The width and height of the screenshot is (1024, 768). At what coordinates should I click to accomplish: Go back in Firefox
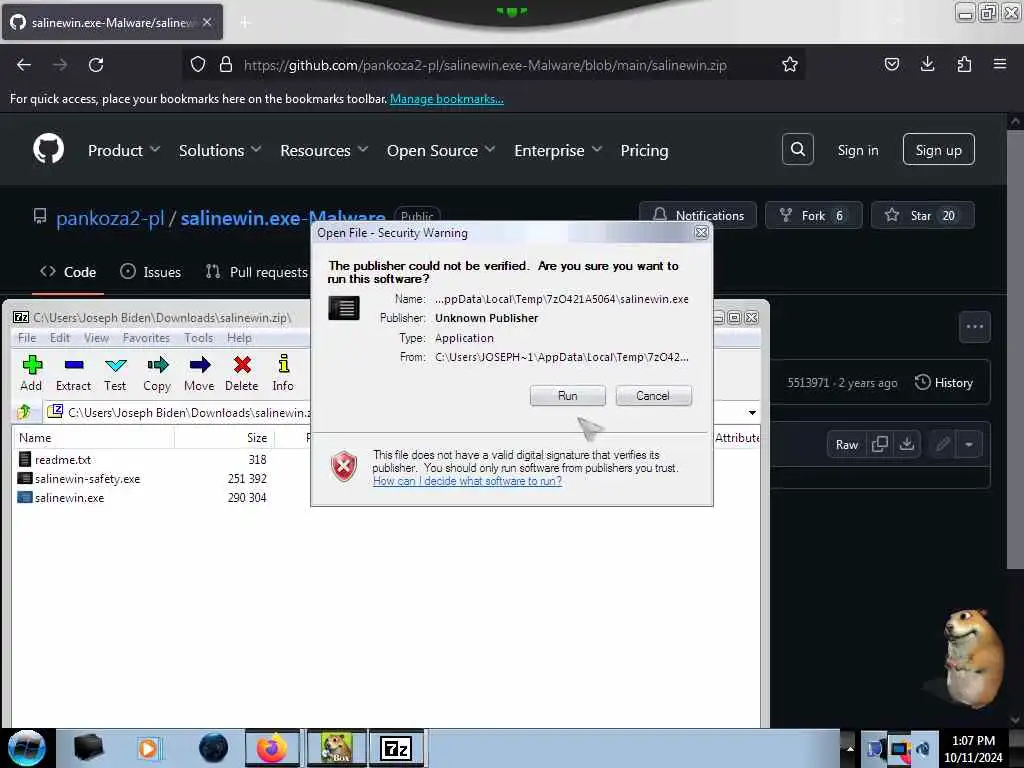click(x=24, y=65)
